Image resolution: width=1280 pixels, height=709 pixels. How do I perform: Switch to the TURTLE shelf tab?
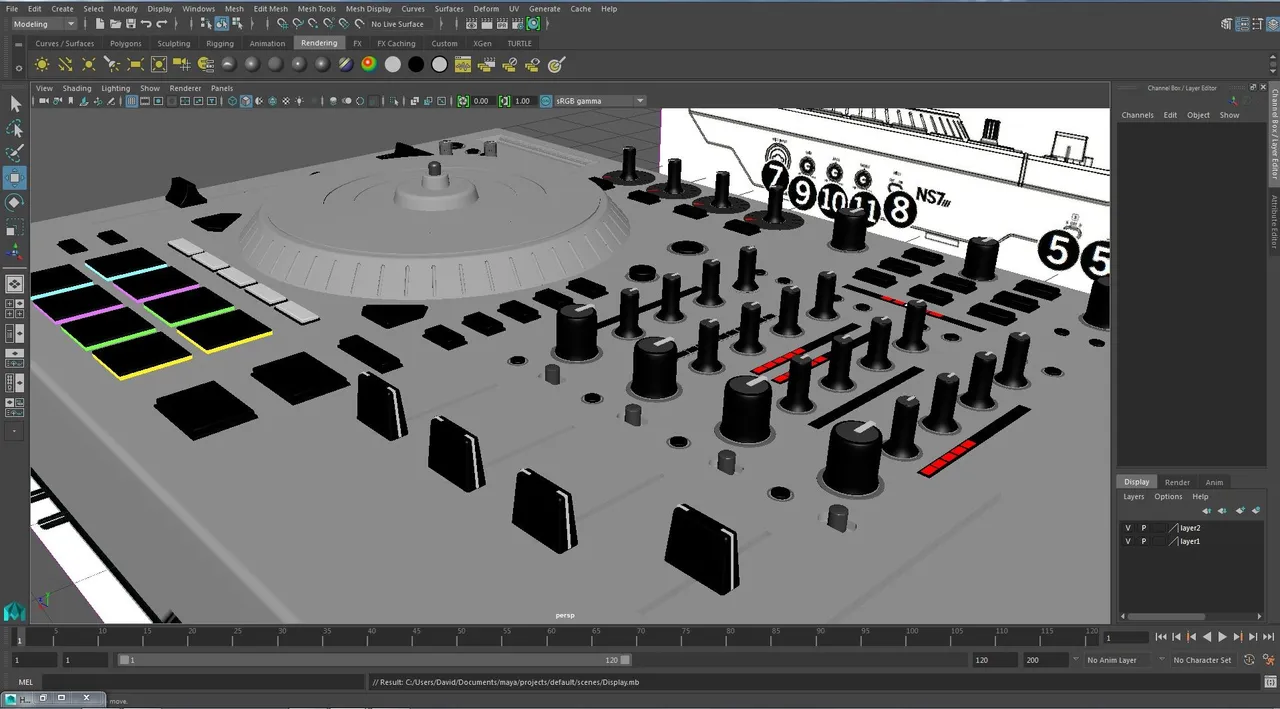coord(519,44)
